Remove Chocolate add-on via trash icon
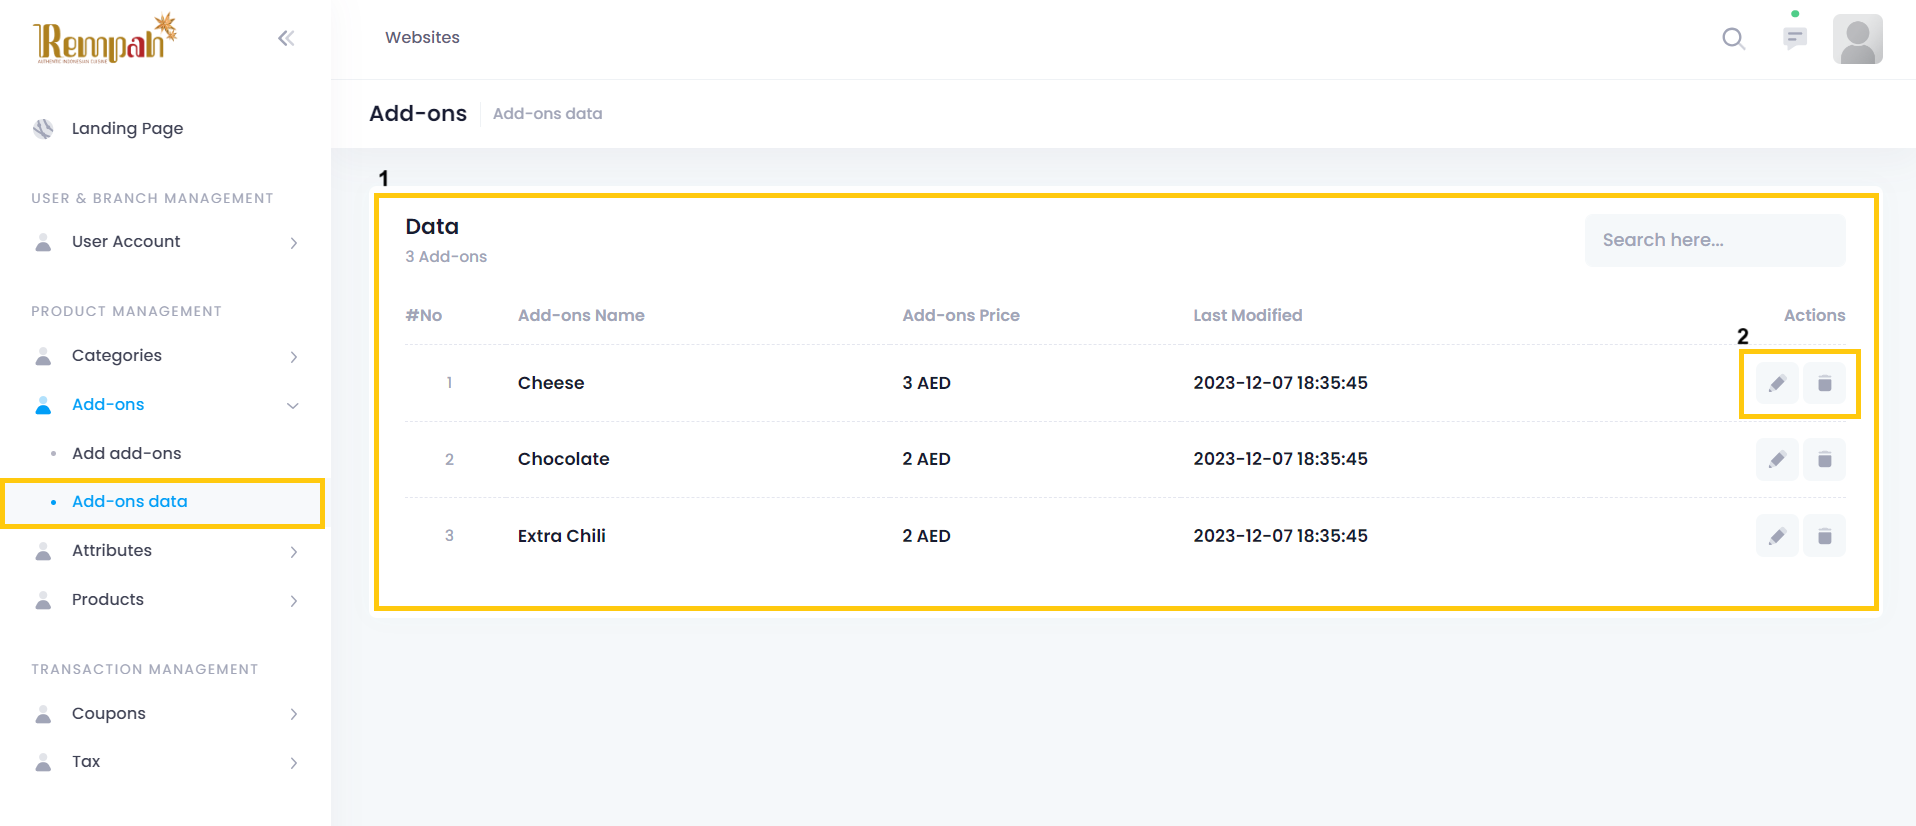1916x826 pixels. [1824, 460]
